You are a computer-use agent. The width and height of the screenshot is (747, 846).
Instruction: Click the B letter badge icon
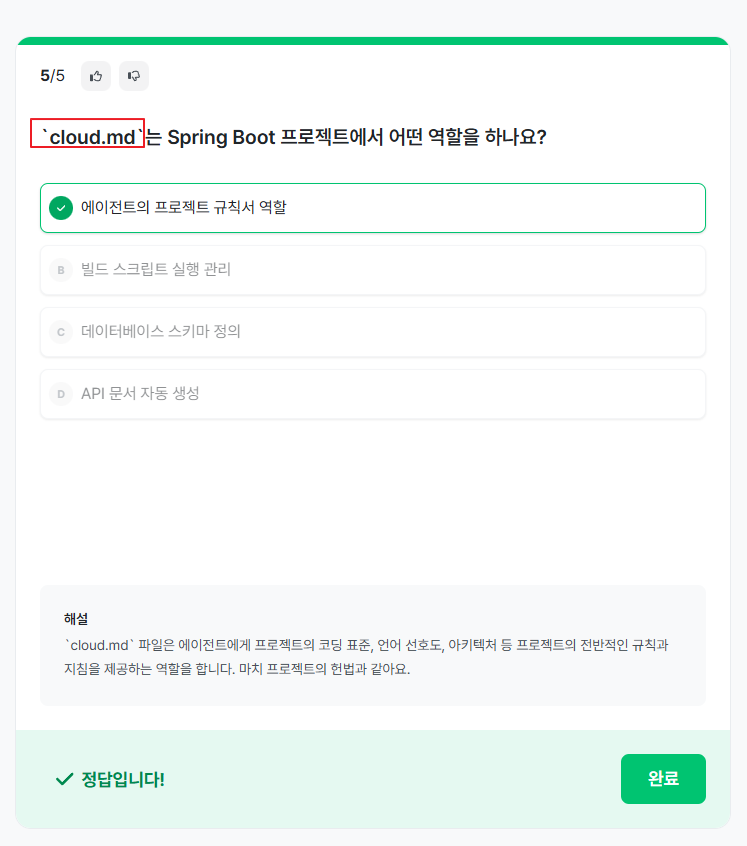(61, 270)
